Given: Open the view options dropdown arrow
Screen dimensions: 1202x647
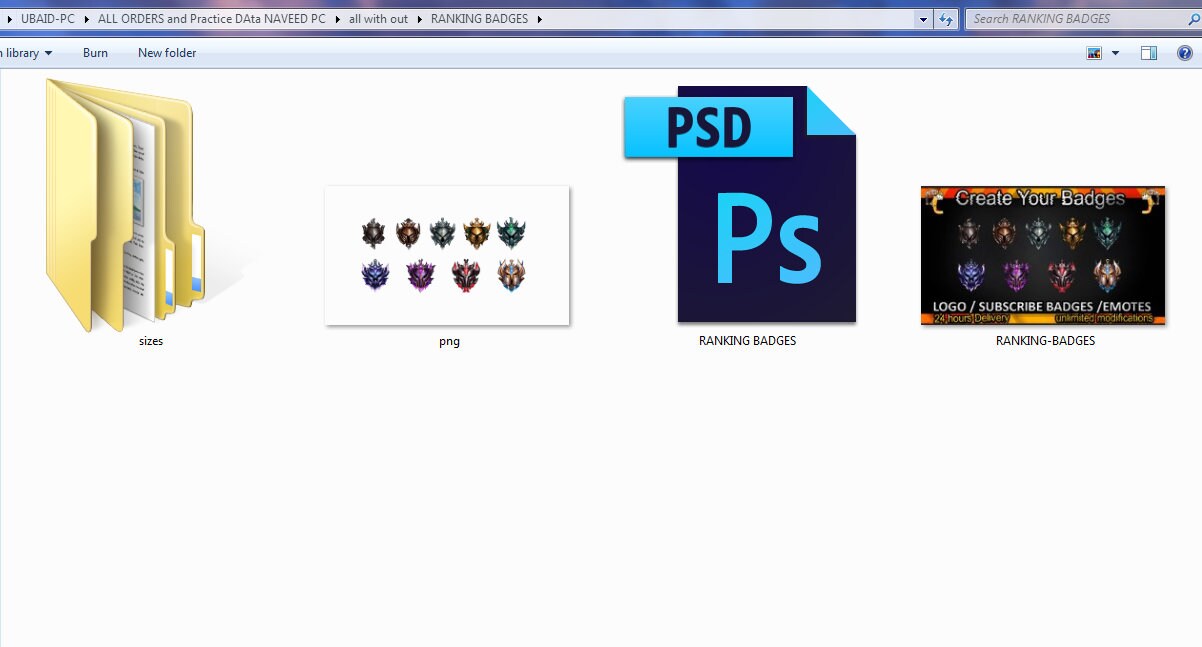Looking at the screenshot, I should click(x=1115, y=53).
